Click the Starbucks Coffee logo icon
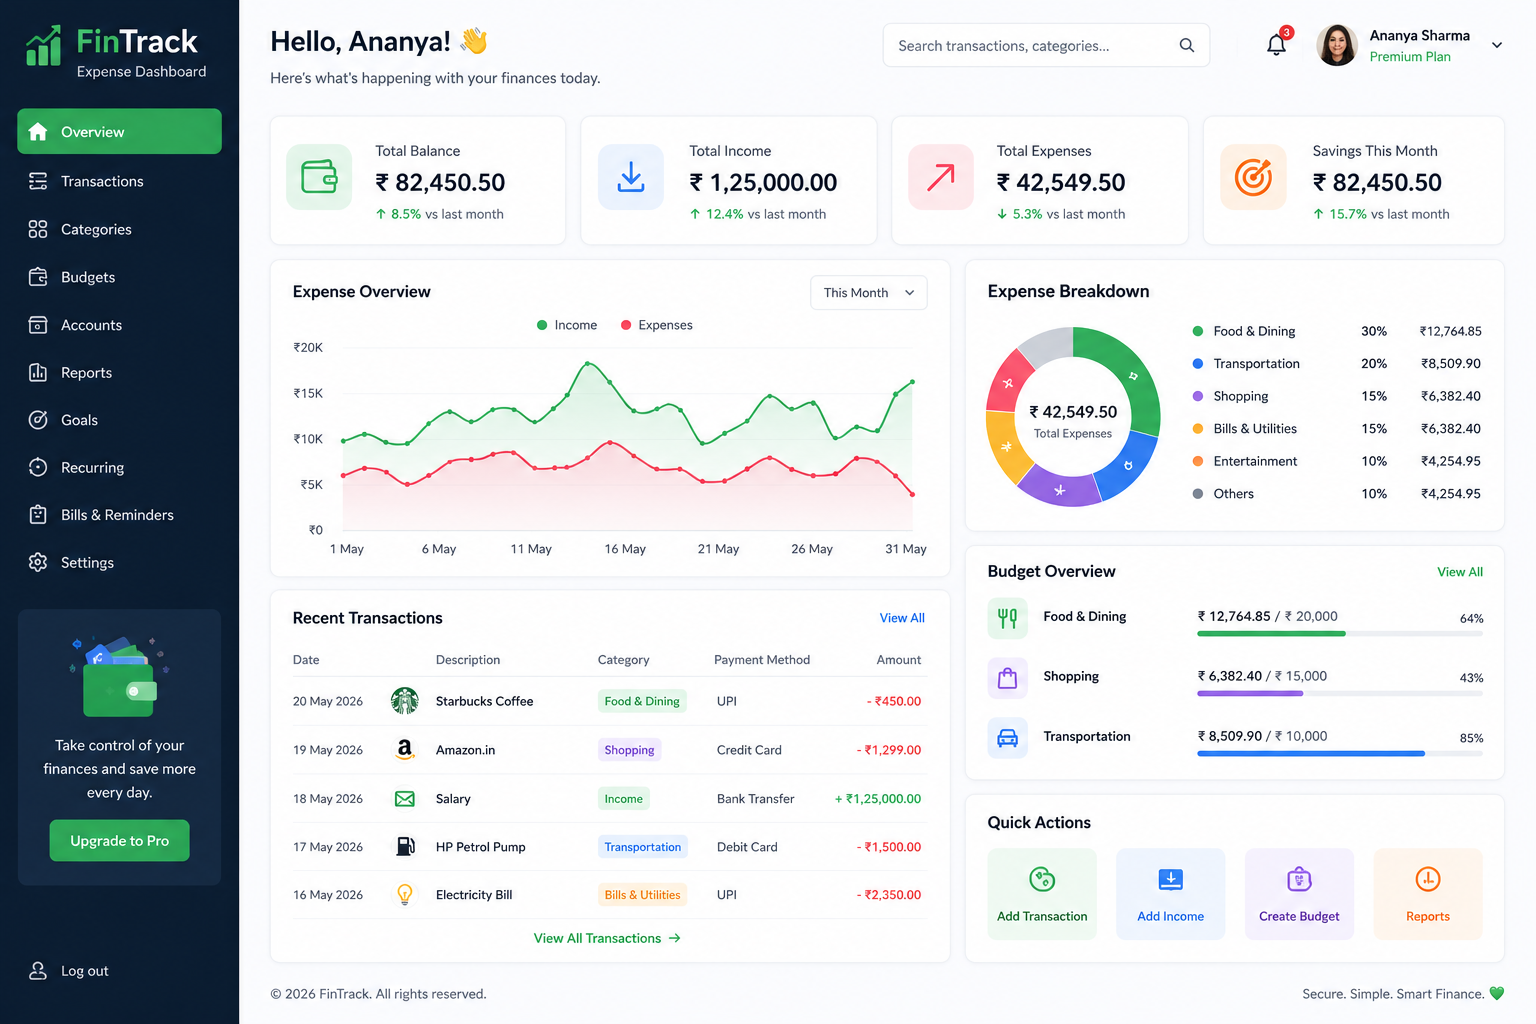1536x1024 pixels. (x=405, y=701)
